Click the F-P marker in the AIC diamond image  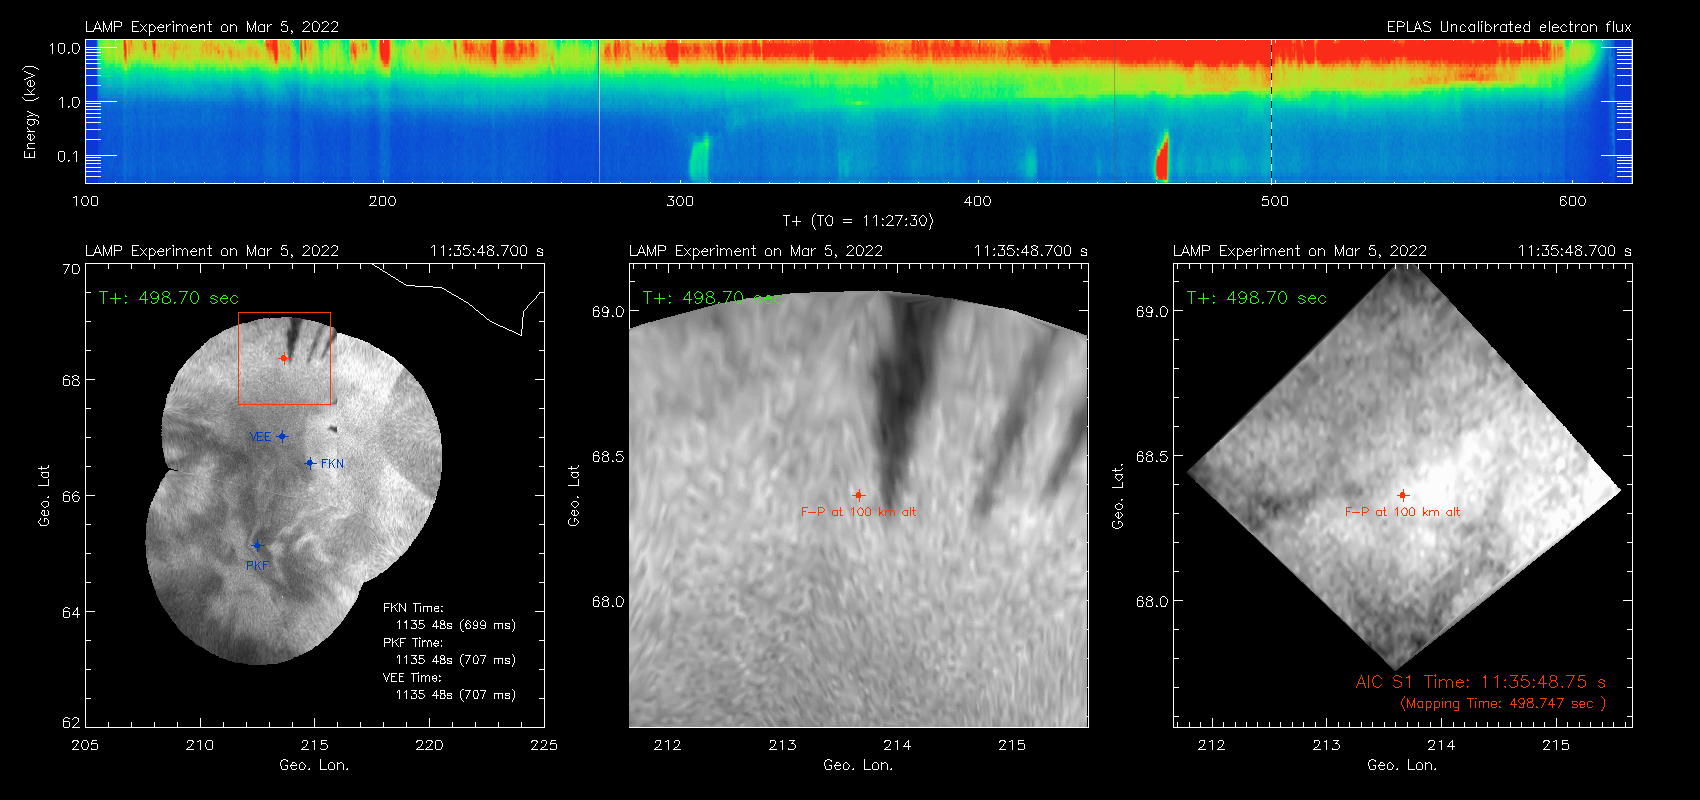[x=1403, y=495]
